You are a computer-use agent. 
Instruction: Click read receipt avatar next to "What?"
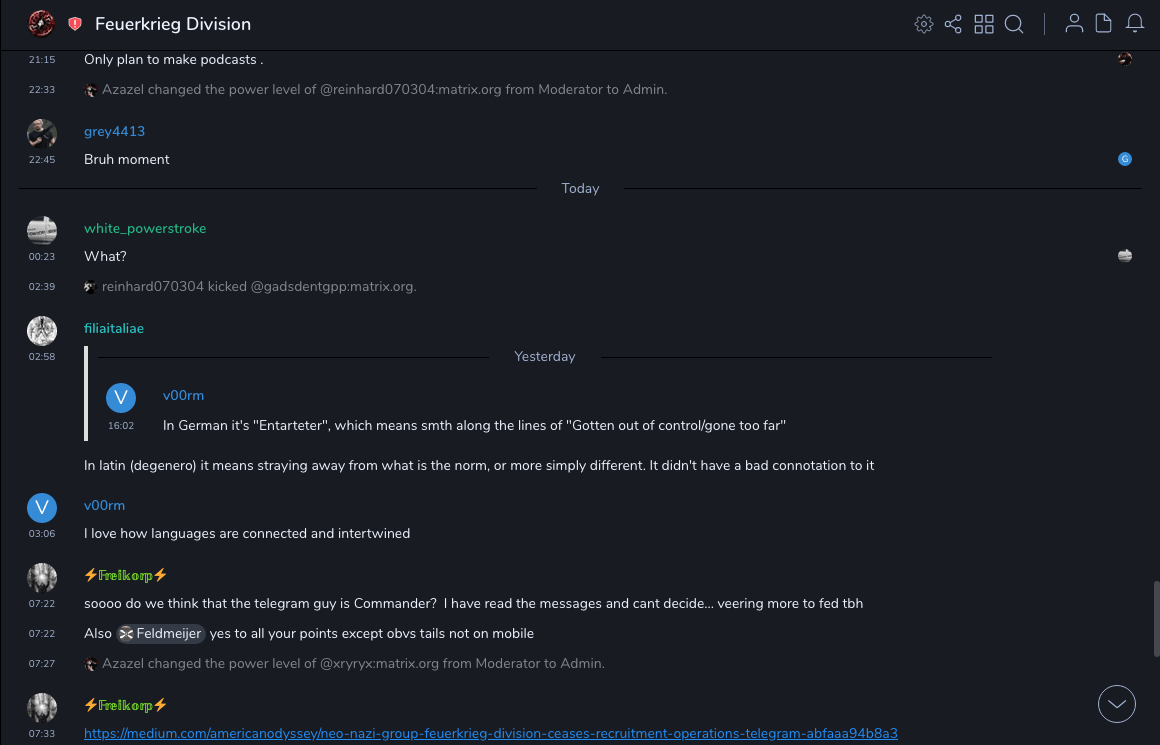pyautogui.click(x=1125, y=256)
